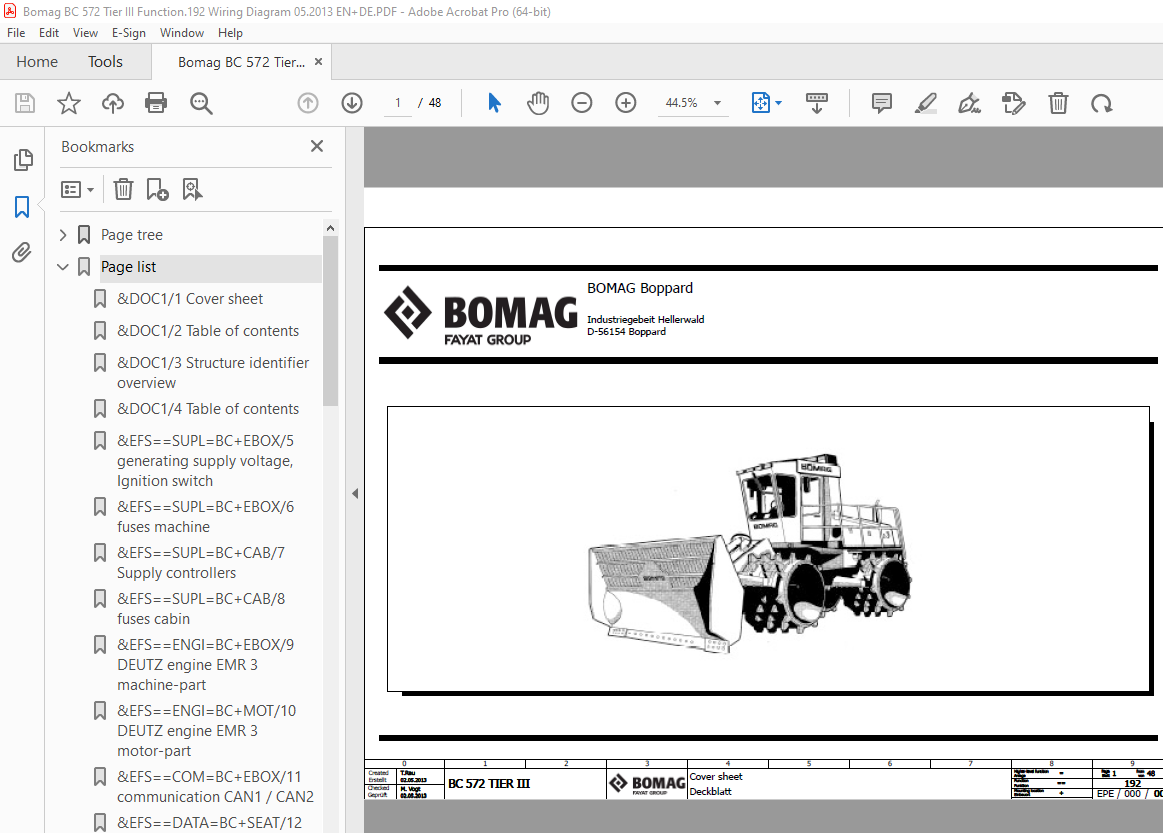This screenshot has width=1163, height=833.
Task: Click the Fit page view icon
Action: (761, 103)
